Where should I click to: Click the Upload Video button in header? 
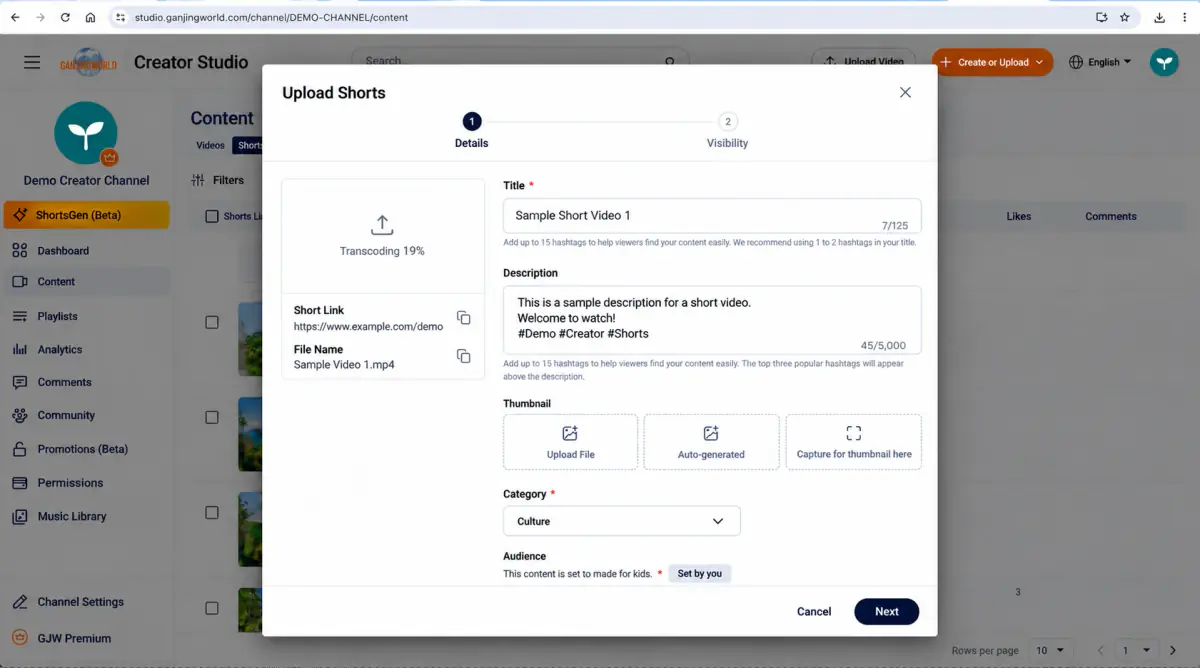tap(864, 62)
